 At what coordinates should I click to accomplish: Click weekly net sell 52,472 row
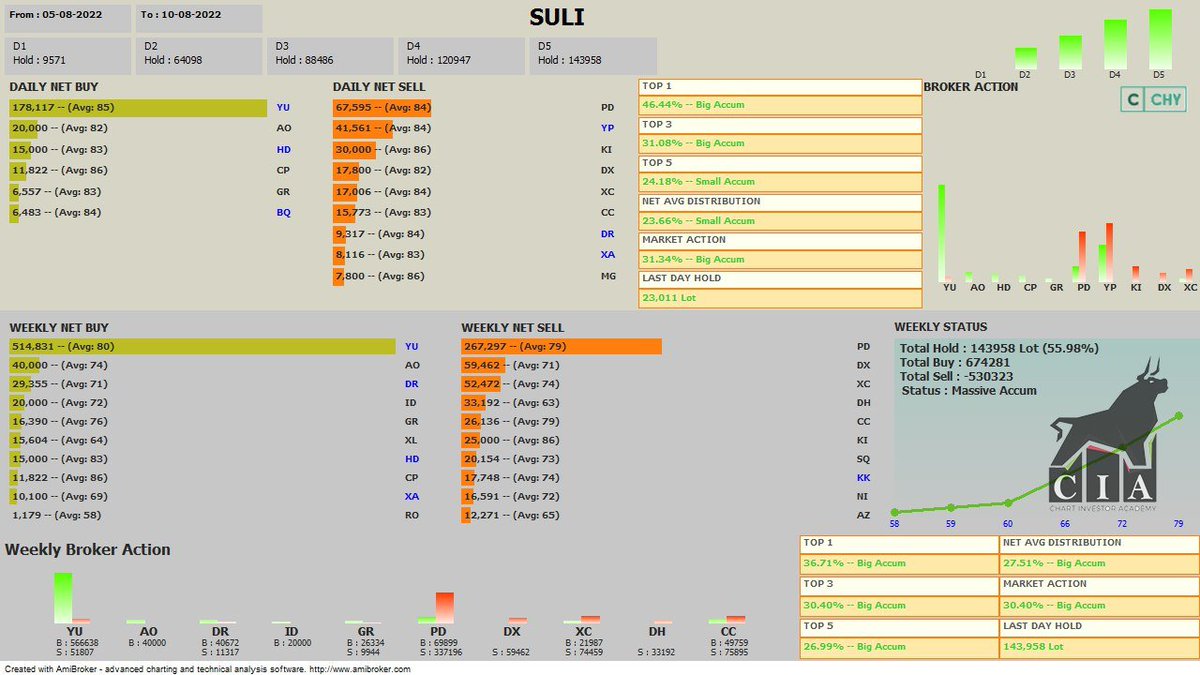667,384
